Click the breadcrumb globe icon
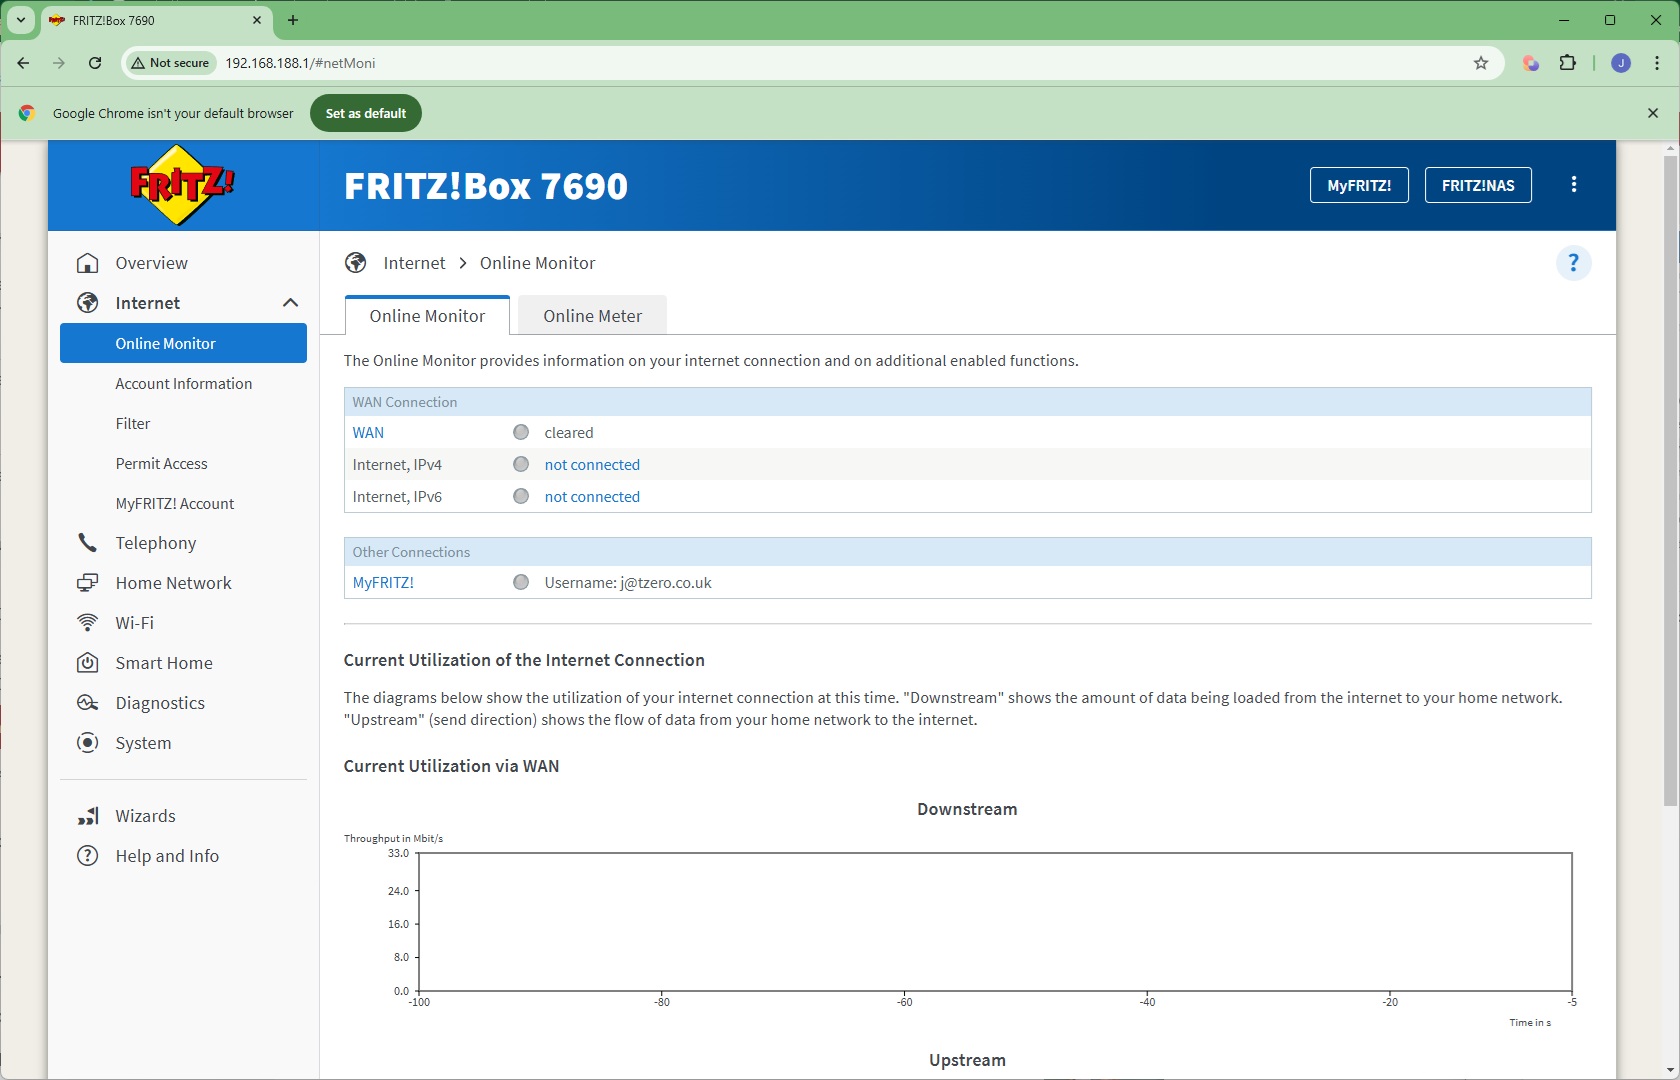 pos(356,263)
